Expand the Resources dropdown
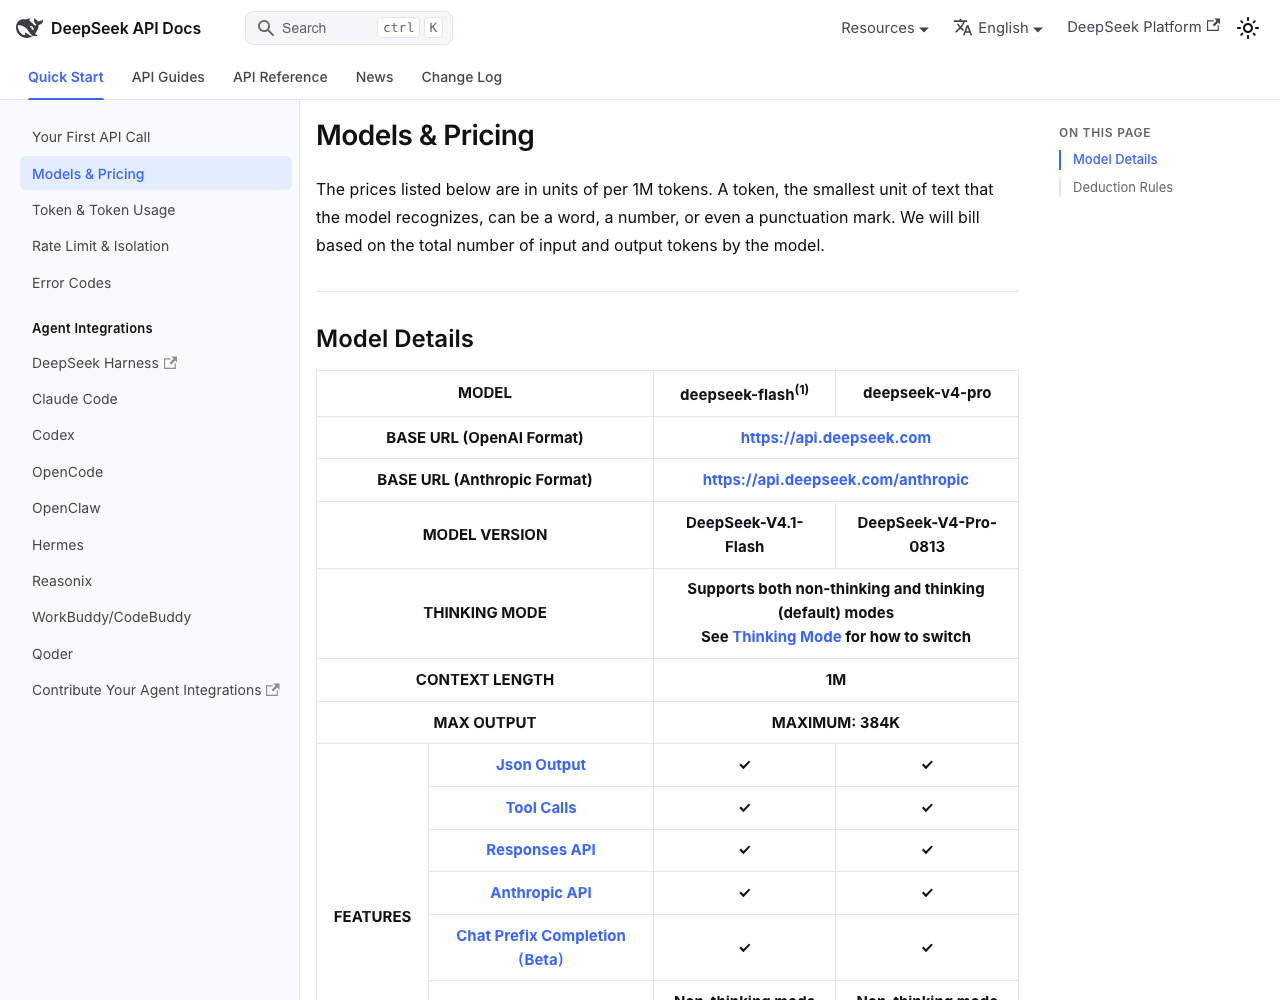The image size is (1280, 1000). [885, 28]
